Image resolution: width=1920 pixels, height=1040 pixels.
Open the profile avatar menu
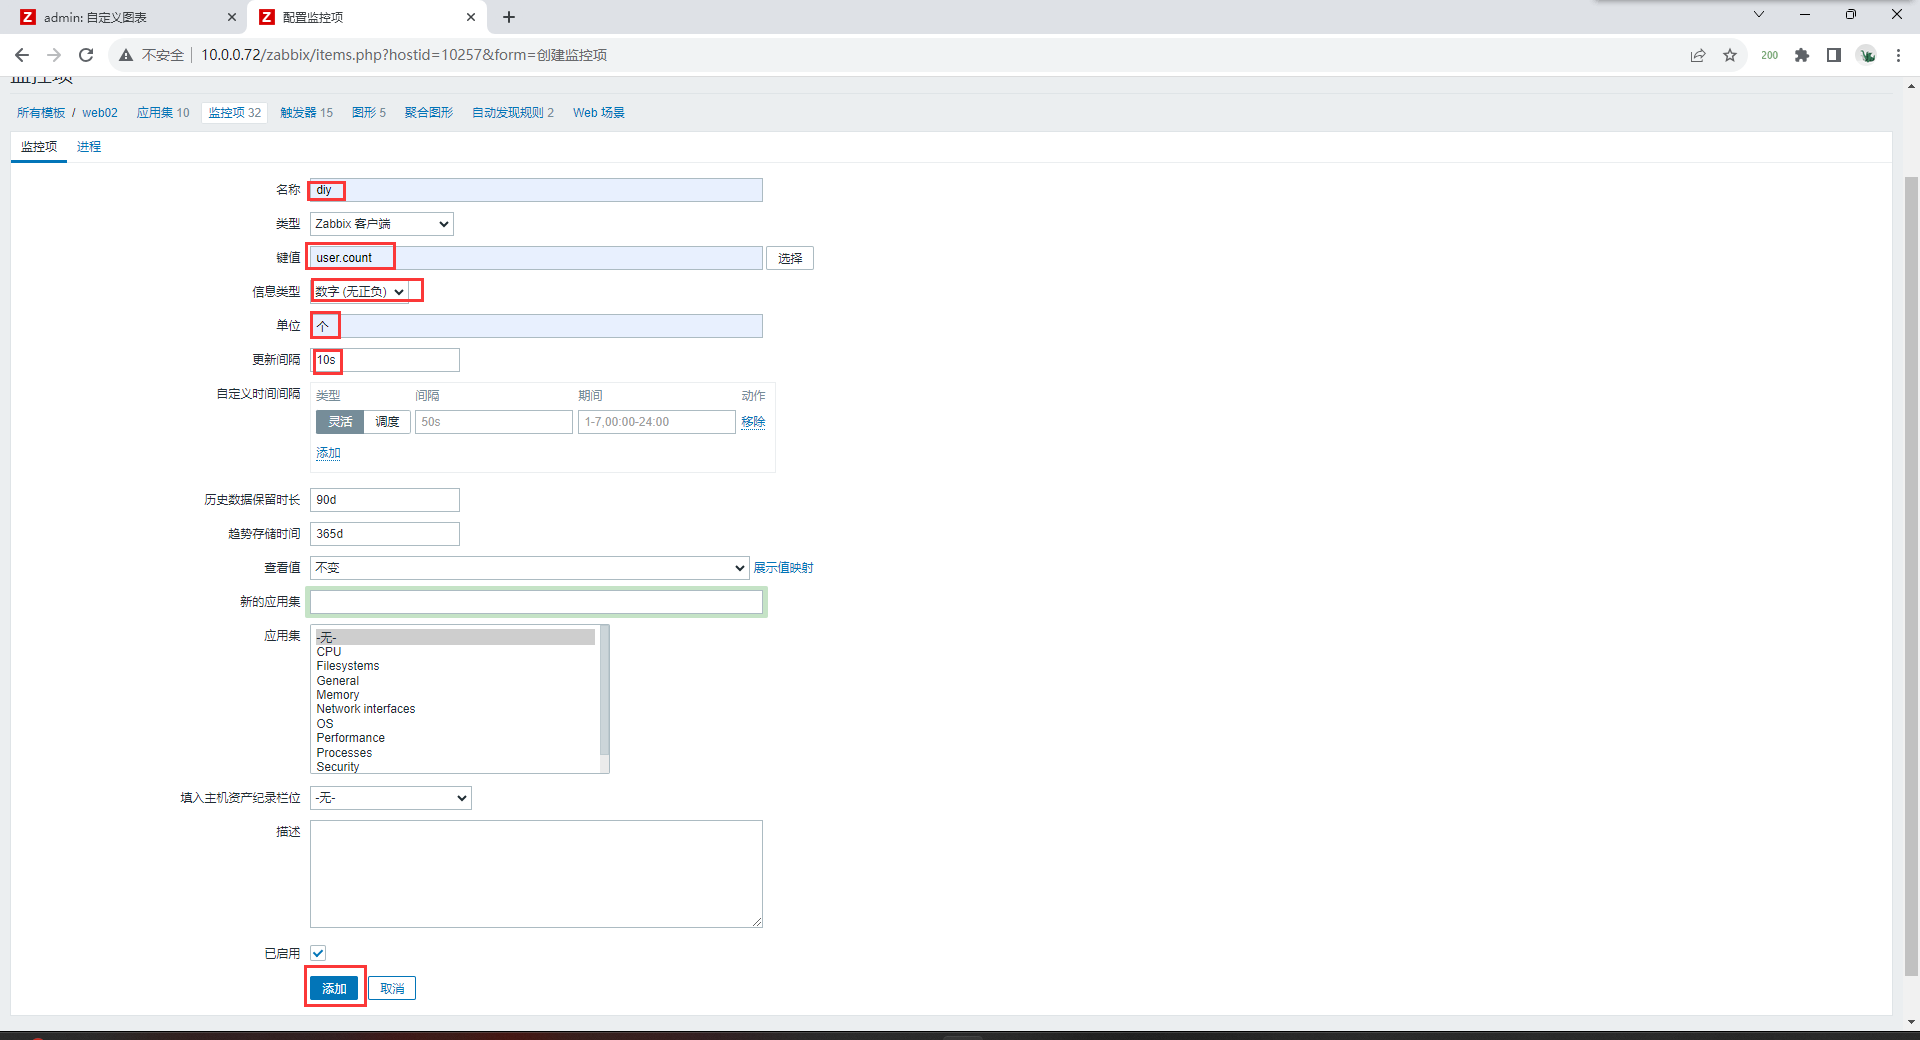click(x=1866, y=55)
